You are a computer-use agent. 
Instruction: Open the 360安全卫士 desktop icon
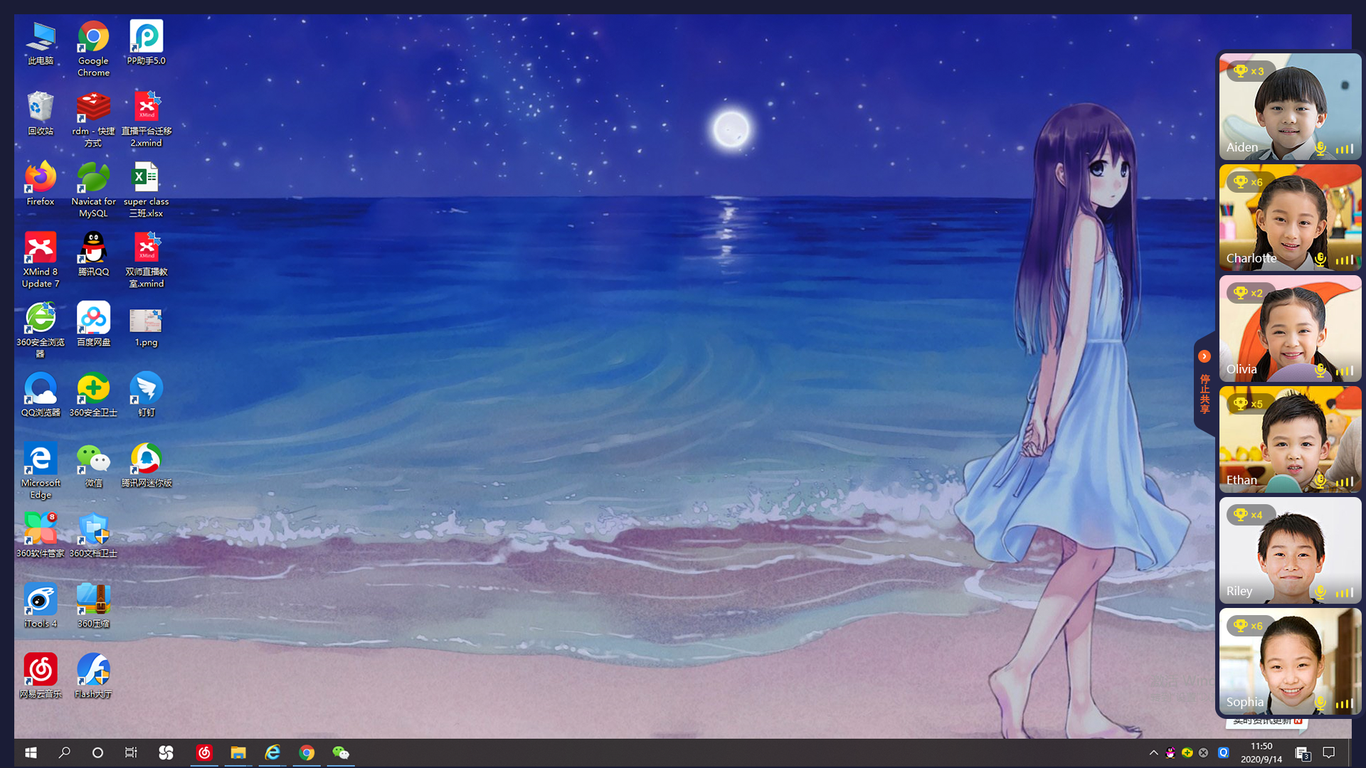click(x=93, y=394)
